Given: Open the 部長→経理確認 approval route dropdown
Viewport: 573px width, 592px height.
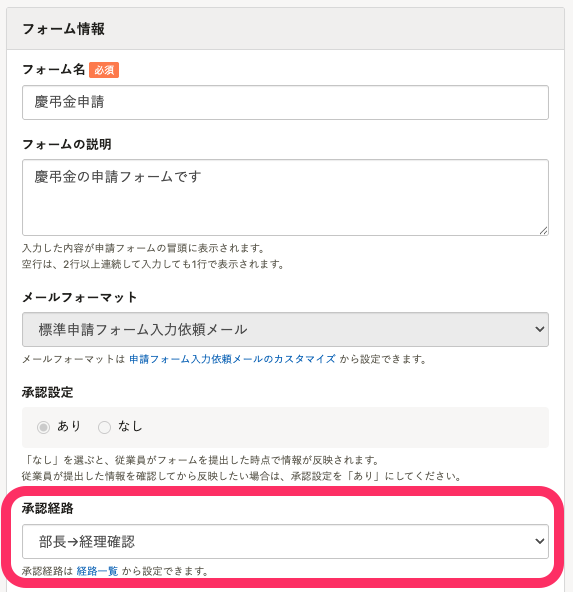Looking at the screenshot, I should pos(285,541).
